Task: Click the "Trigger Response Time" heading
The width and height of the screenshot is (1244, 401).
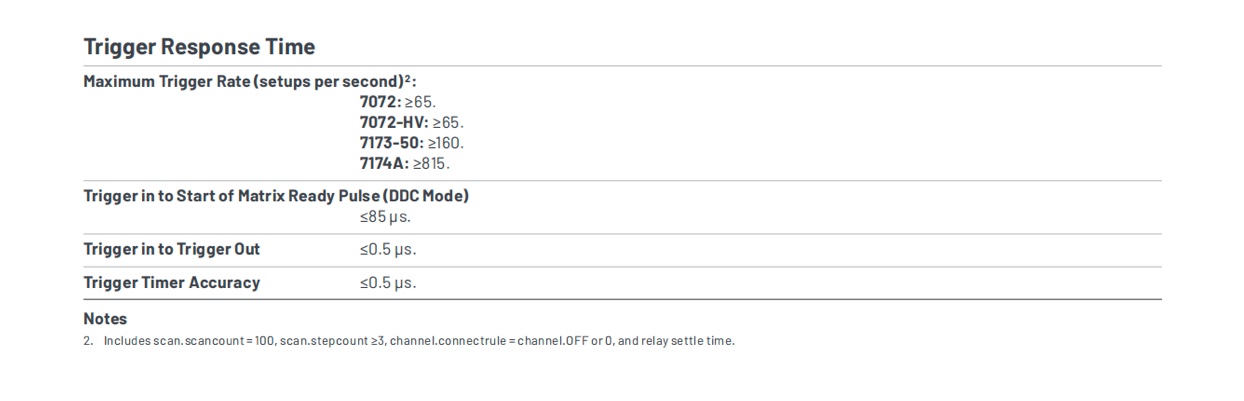Action: click(199, 47)
